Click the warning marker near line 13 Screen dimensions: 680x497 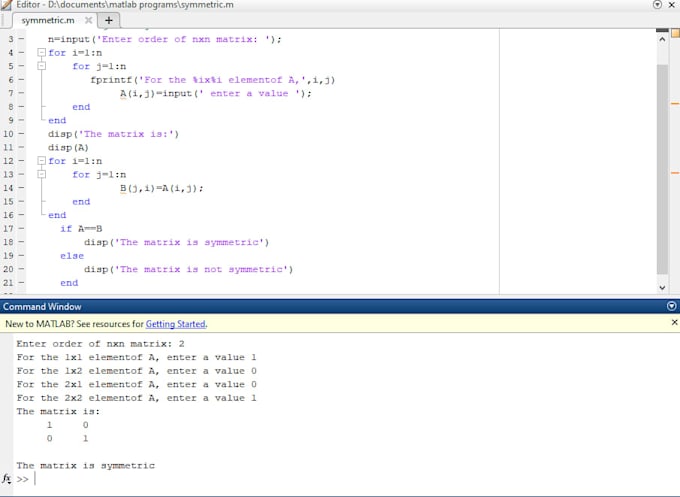675,173
